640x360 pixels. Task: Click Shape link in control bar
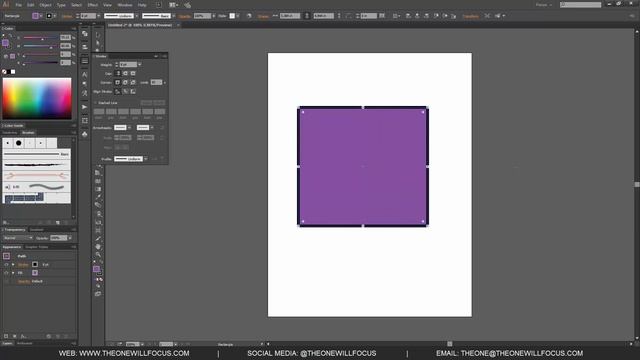(x=263, y=16)
